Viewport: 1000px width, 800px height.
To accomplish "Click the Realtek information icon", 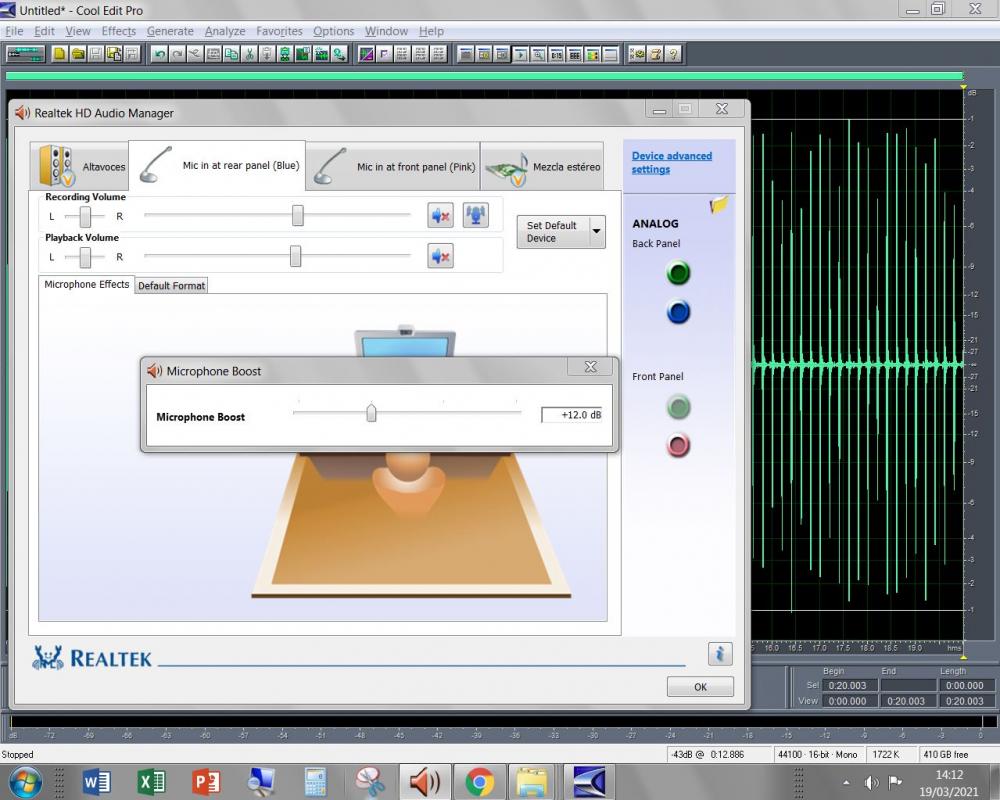I will tap(720, 654).
